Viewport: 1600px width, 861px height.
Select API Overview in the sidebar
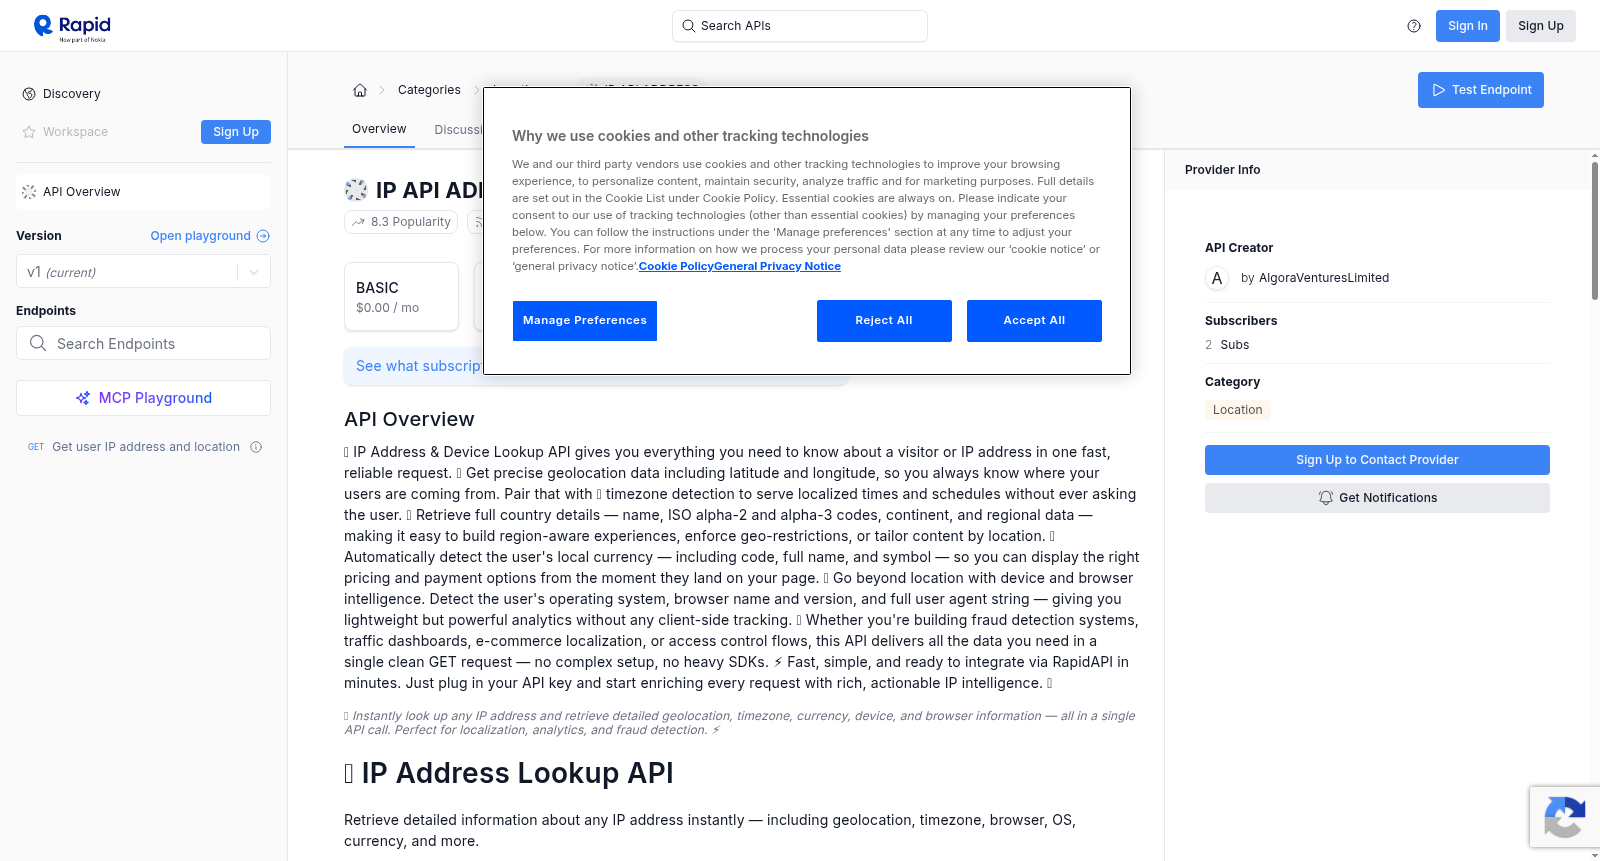pos(143,192)
